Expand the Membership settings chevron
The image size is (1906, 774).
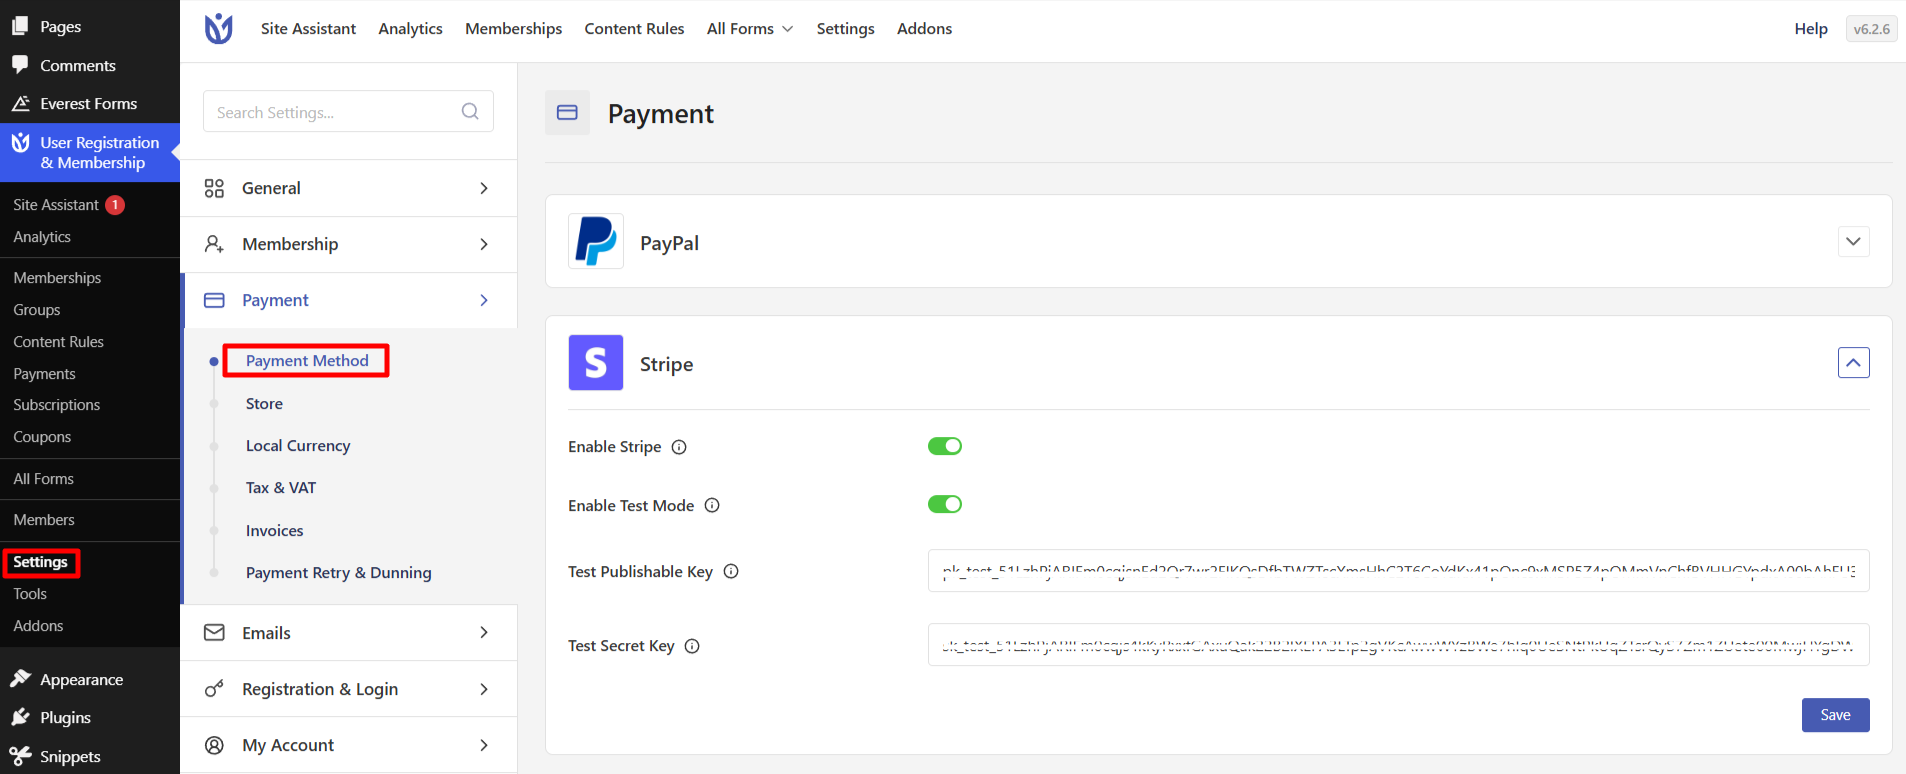pos(484,244)
